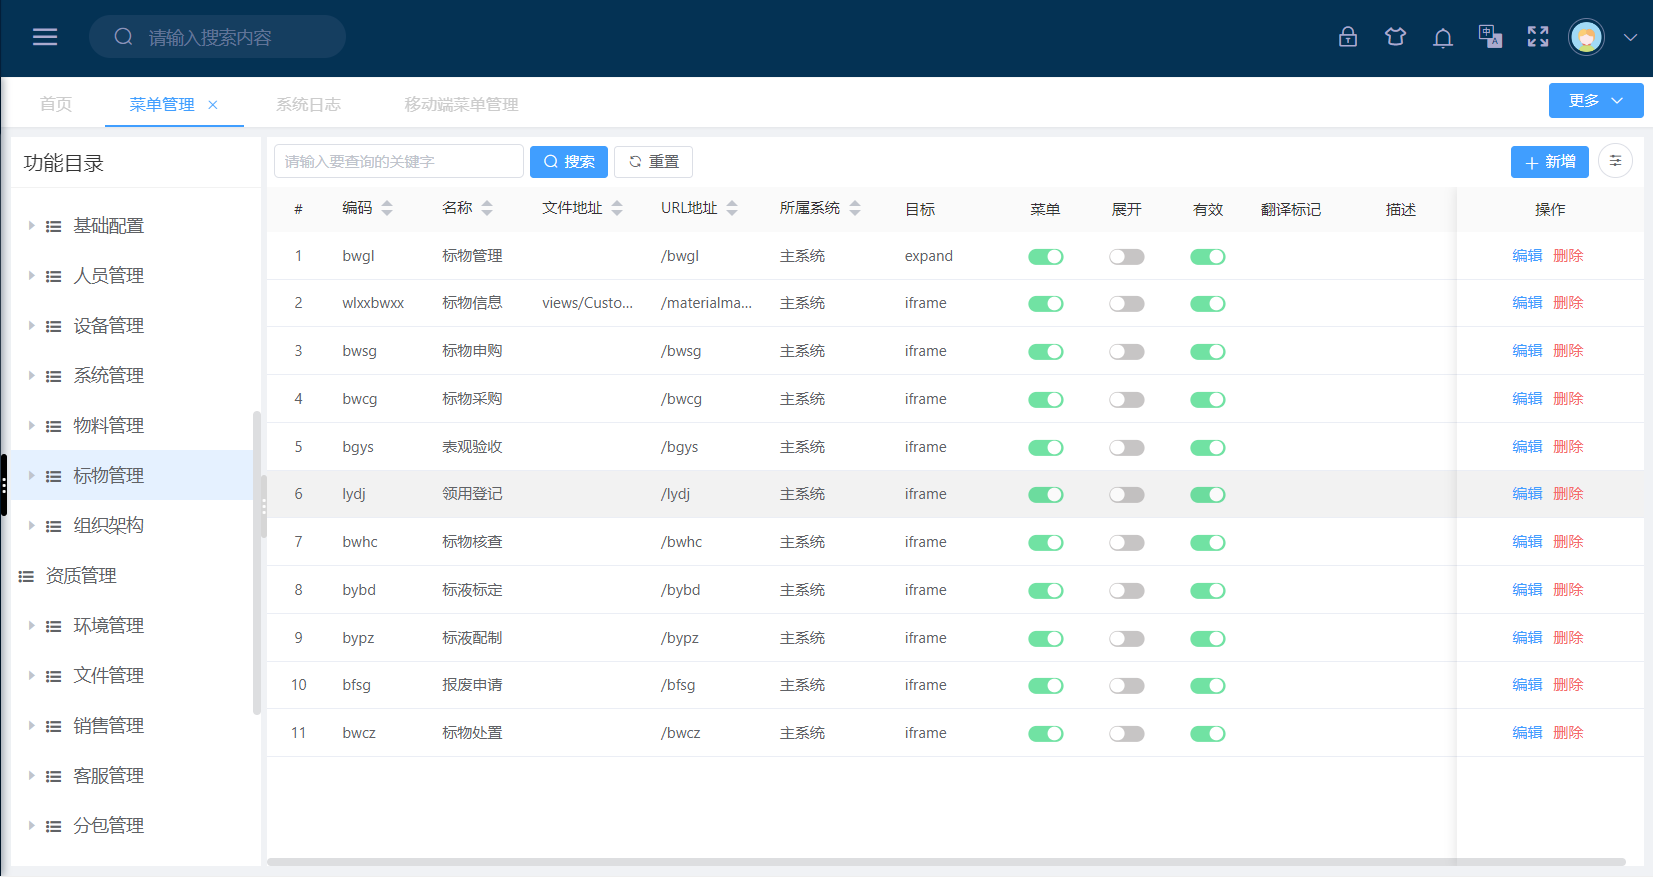
Task: Expand the 标物管理 tree node arrow
Action: 31,476
